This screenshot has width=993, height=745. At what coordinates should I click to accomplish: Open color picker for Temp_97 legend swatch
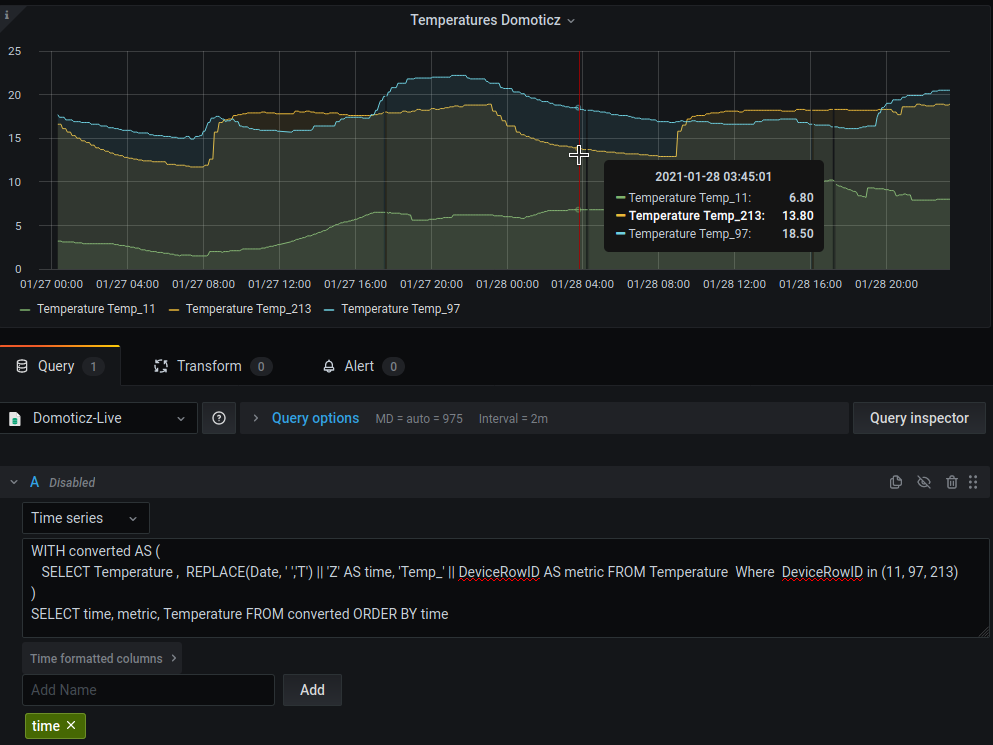click(x=329, y=310)
